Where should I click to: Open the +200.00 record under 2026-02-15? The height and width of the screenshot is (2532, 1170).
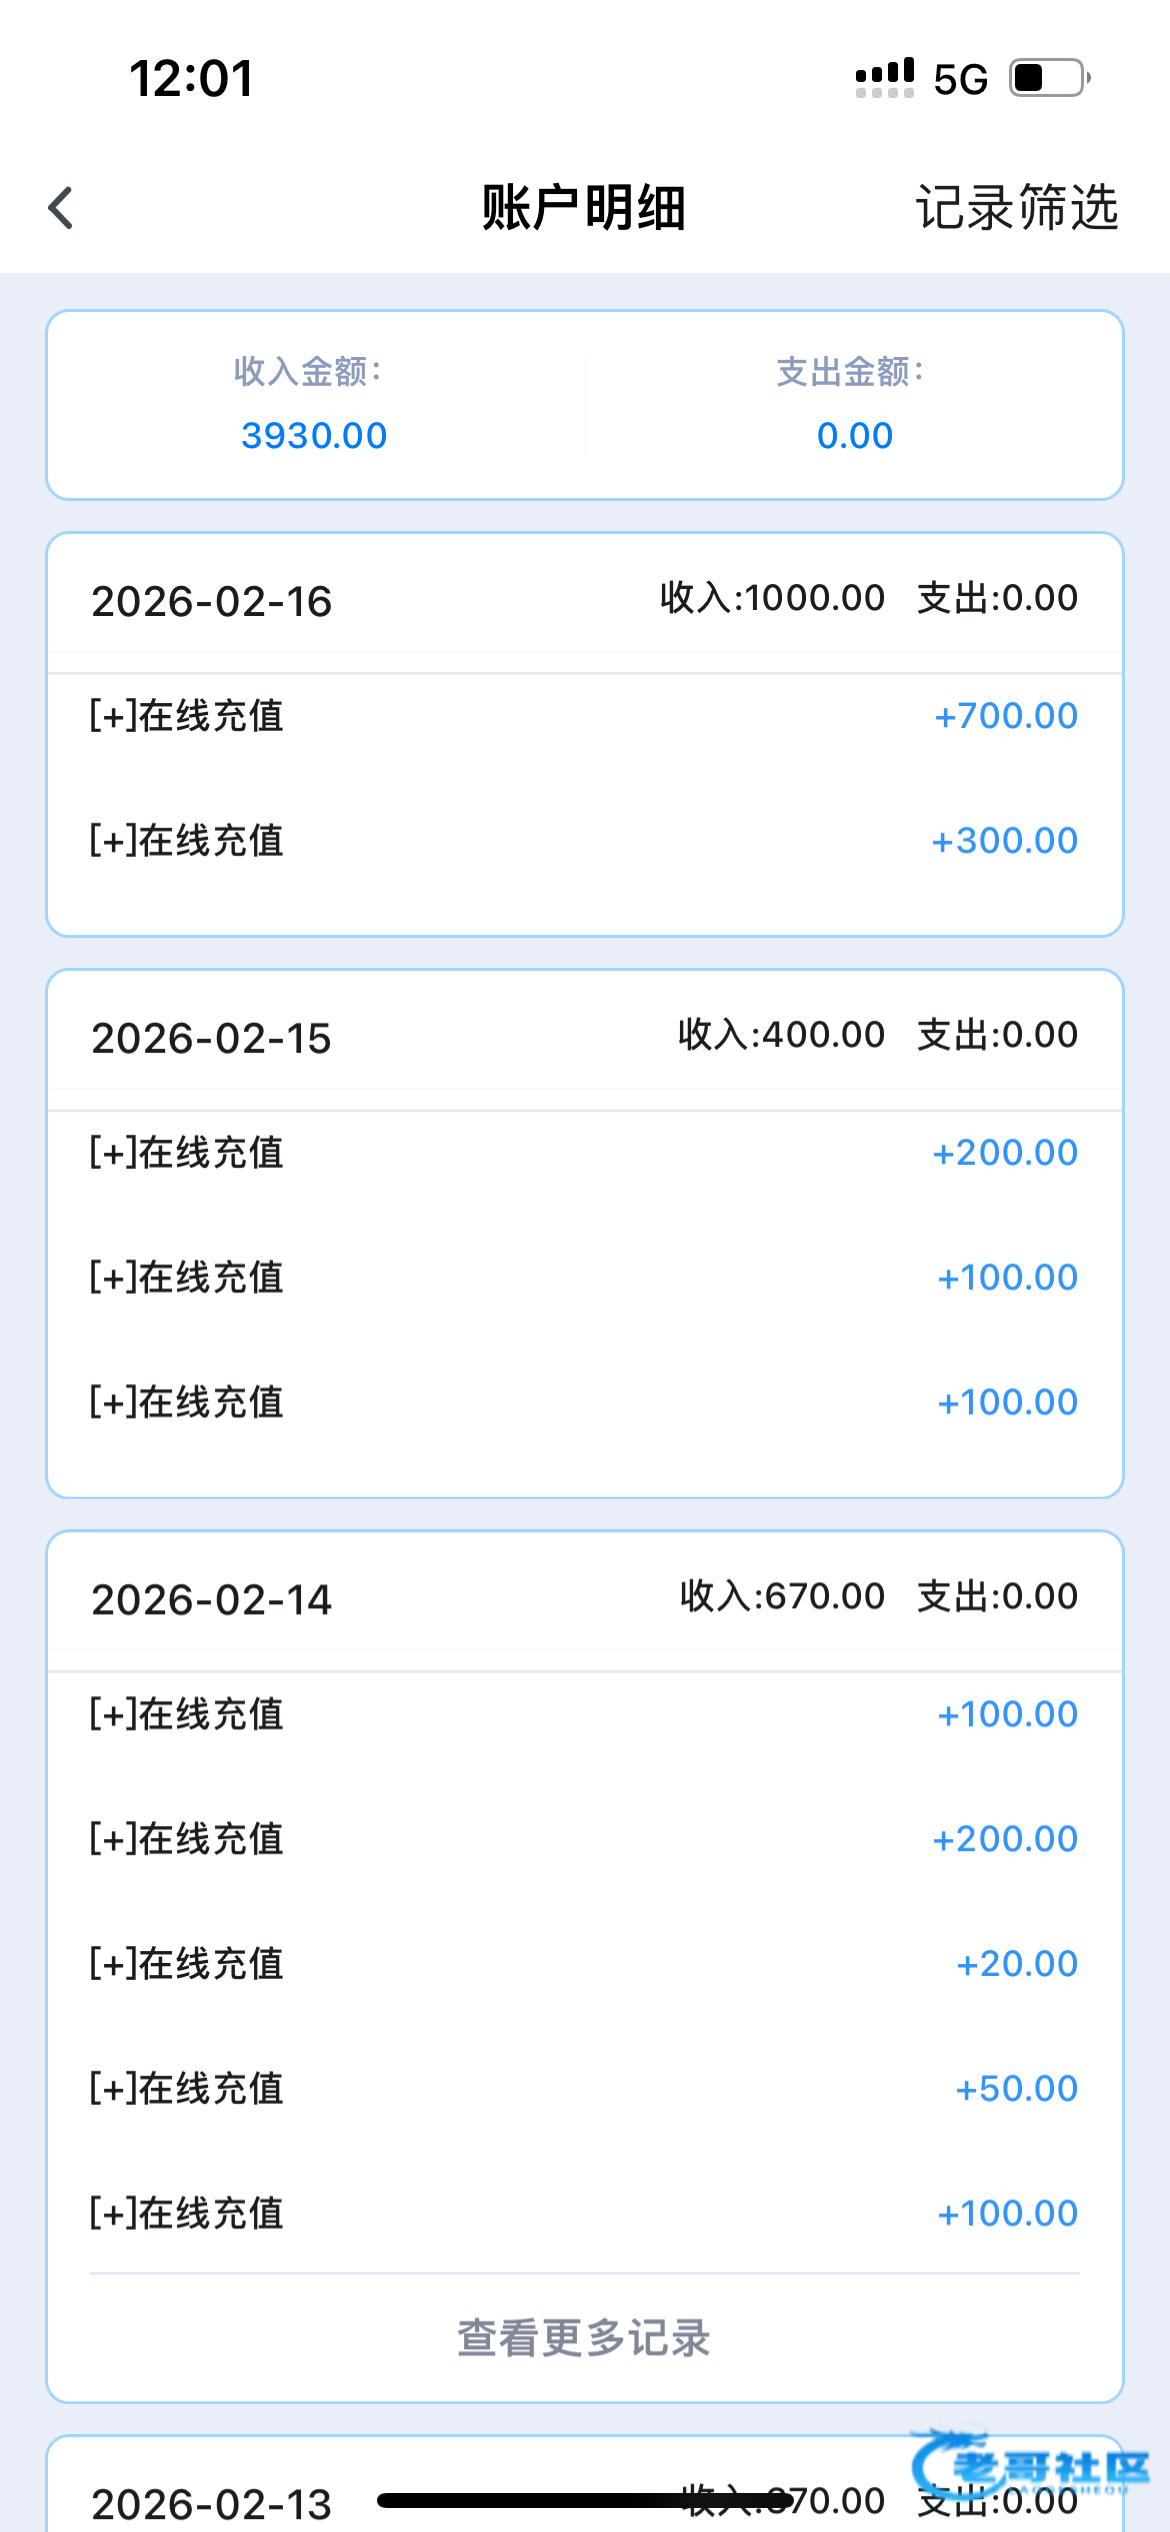[x=584, y=1153]
